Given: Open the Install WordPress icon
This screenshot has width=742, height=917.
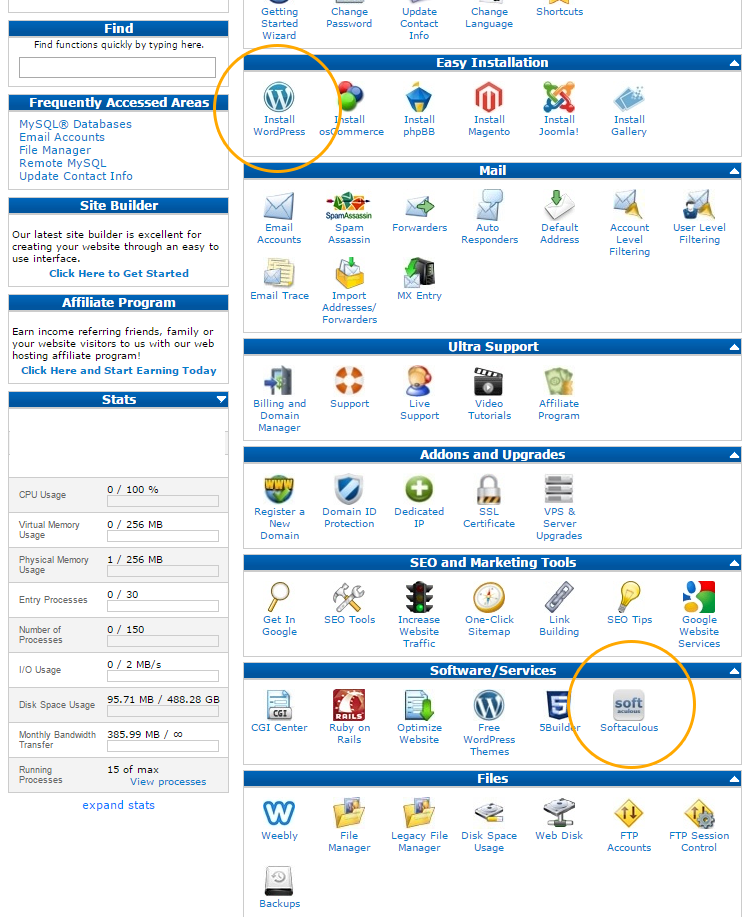Looking at the screenshot, I should point(279,97).
